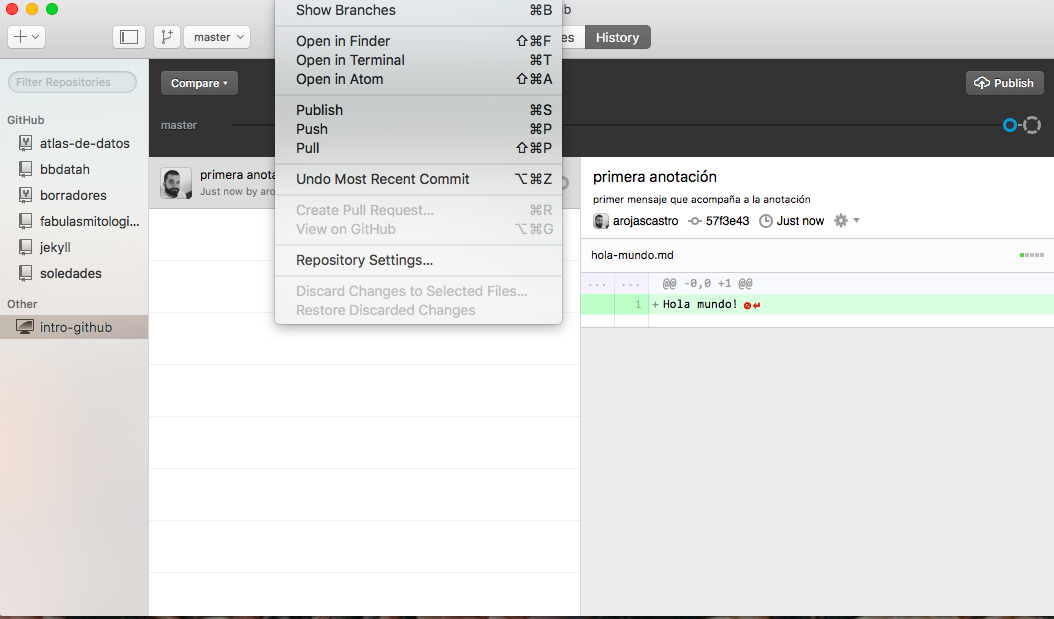Select Show Branches menu entry
The height and width of the screenshot is (619, 1054).
click(345, 10)
